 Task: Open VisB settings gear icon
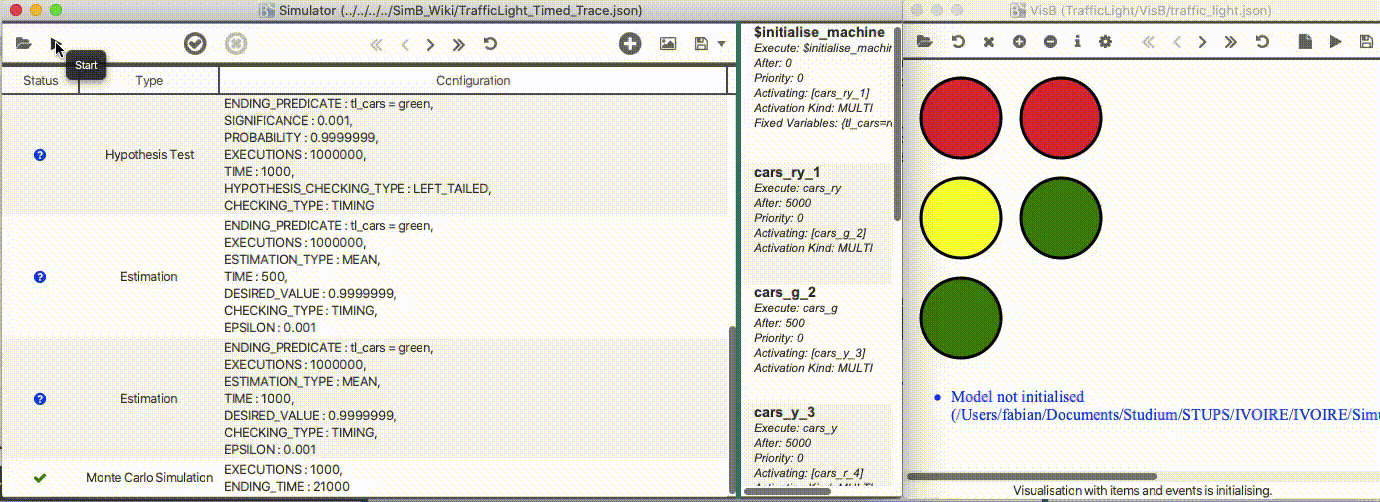pos(1105,42)
